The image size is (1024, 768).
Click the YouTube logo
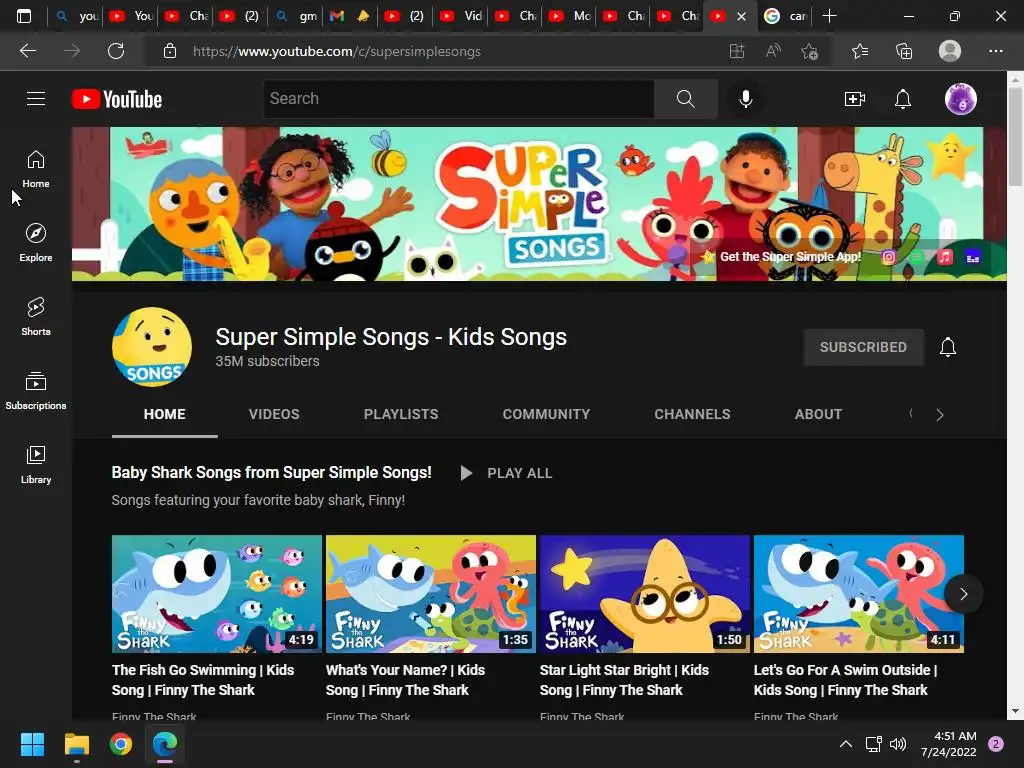pyautogui.click(x=117, y=99)
